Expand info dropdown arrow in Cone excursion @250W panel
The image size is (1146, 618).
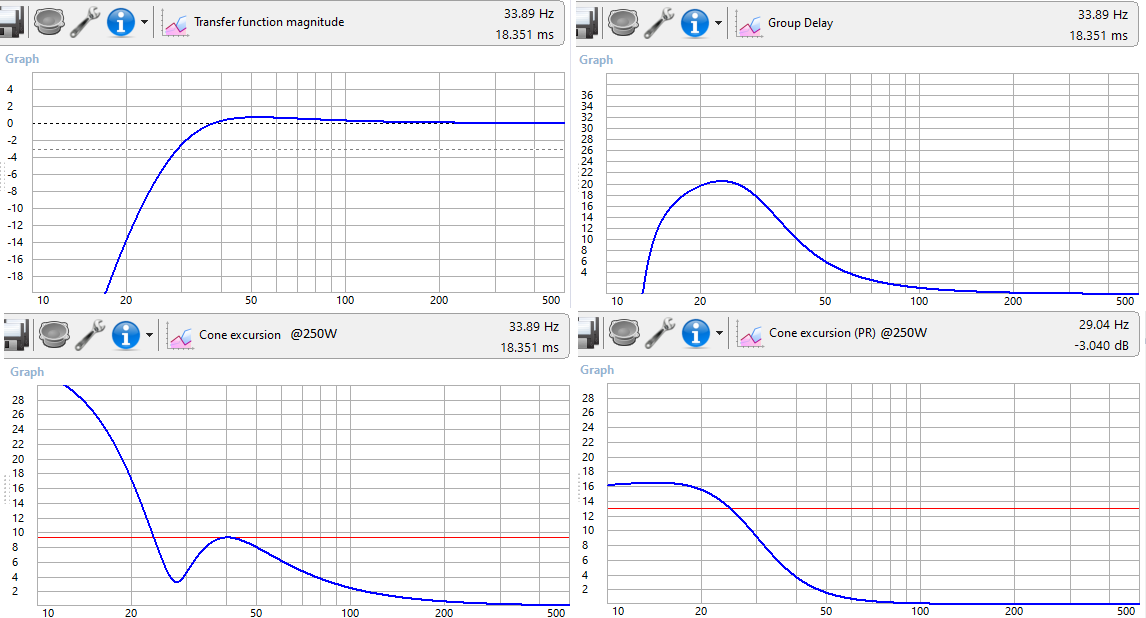(x=149, y=335)
